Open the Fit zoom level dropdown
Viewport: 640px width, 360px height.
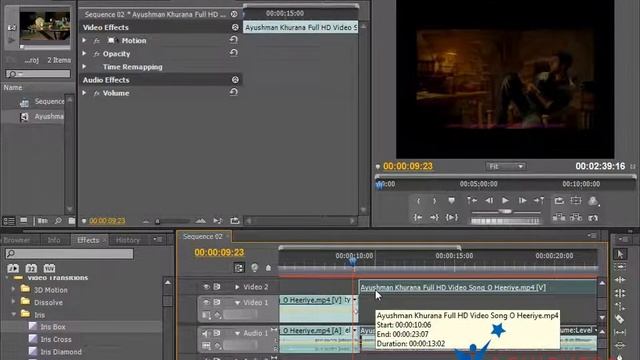(x=506, y=167)
